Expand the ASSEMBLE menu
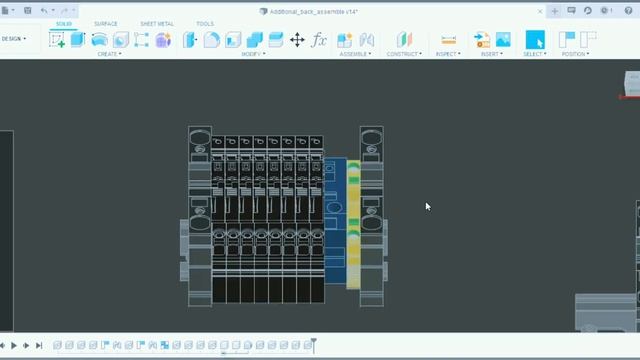This screenshot has height=360, width=640. (356, 54)
